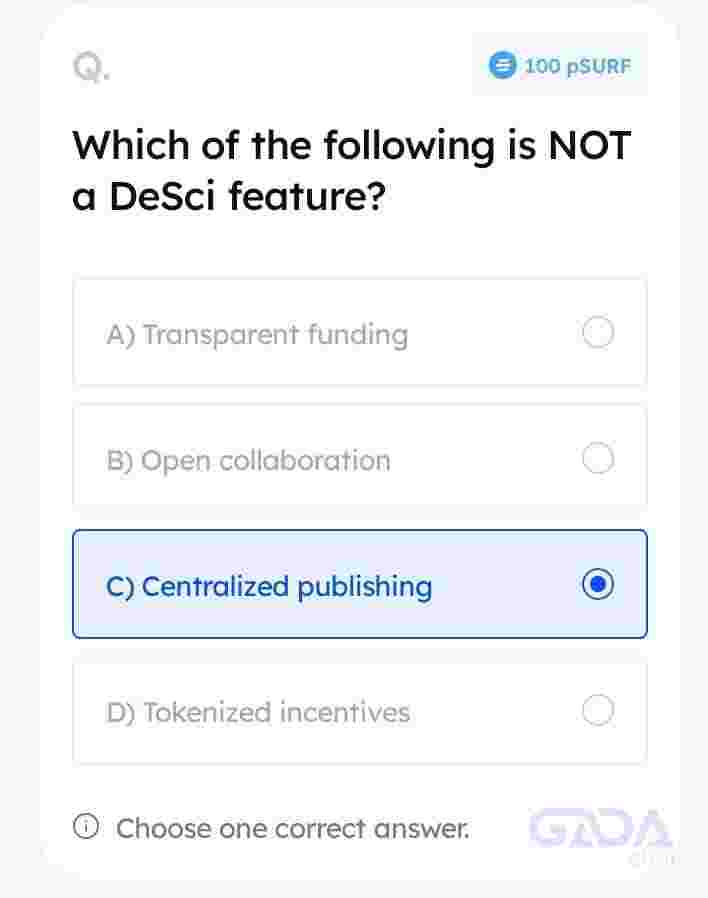Click the C) Centralized publishing label text
This screenshot has height=898, width=708.
point(269,587)
